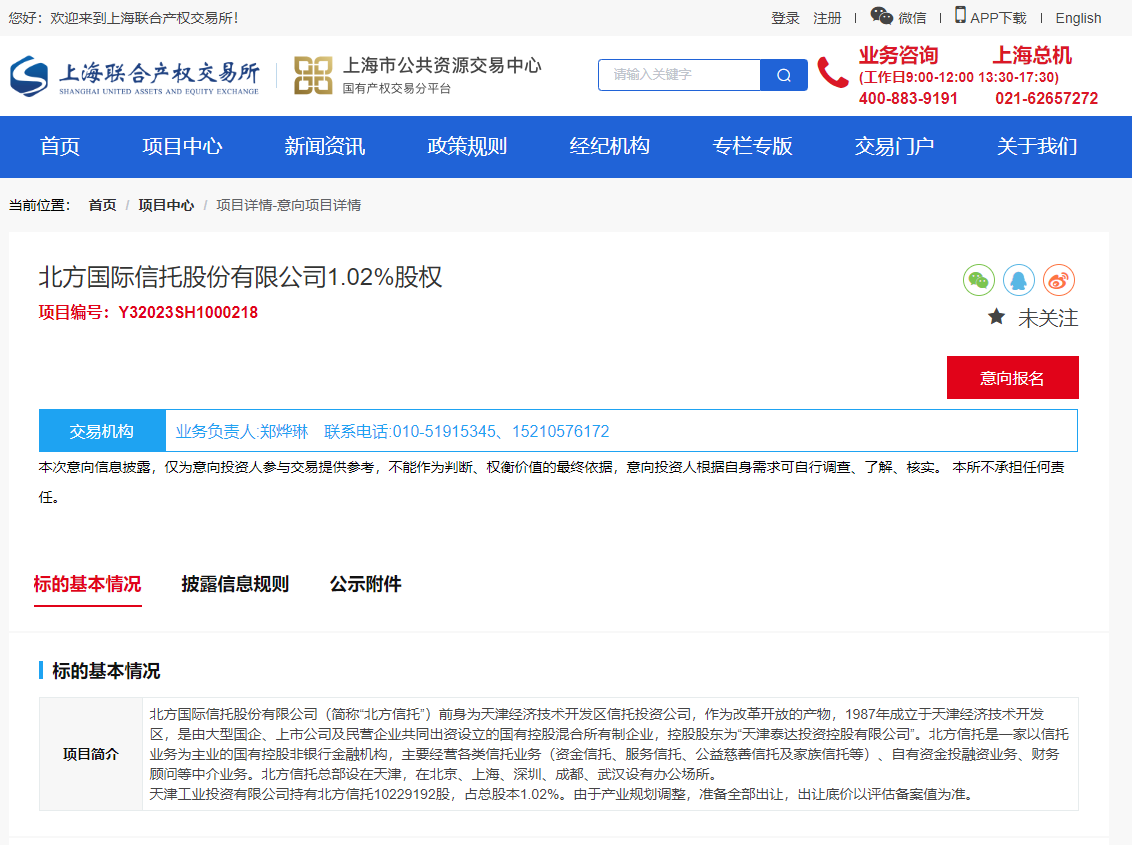
Task: Go to 首页 in main navigation
Action: [60, 147]
